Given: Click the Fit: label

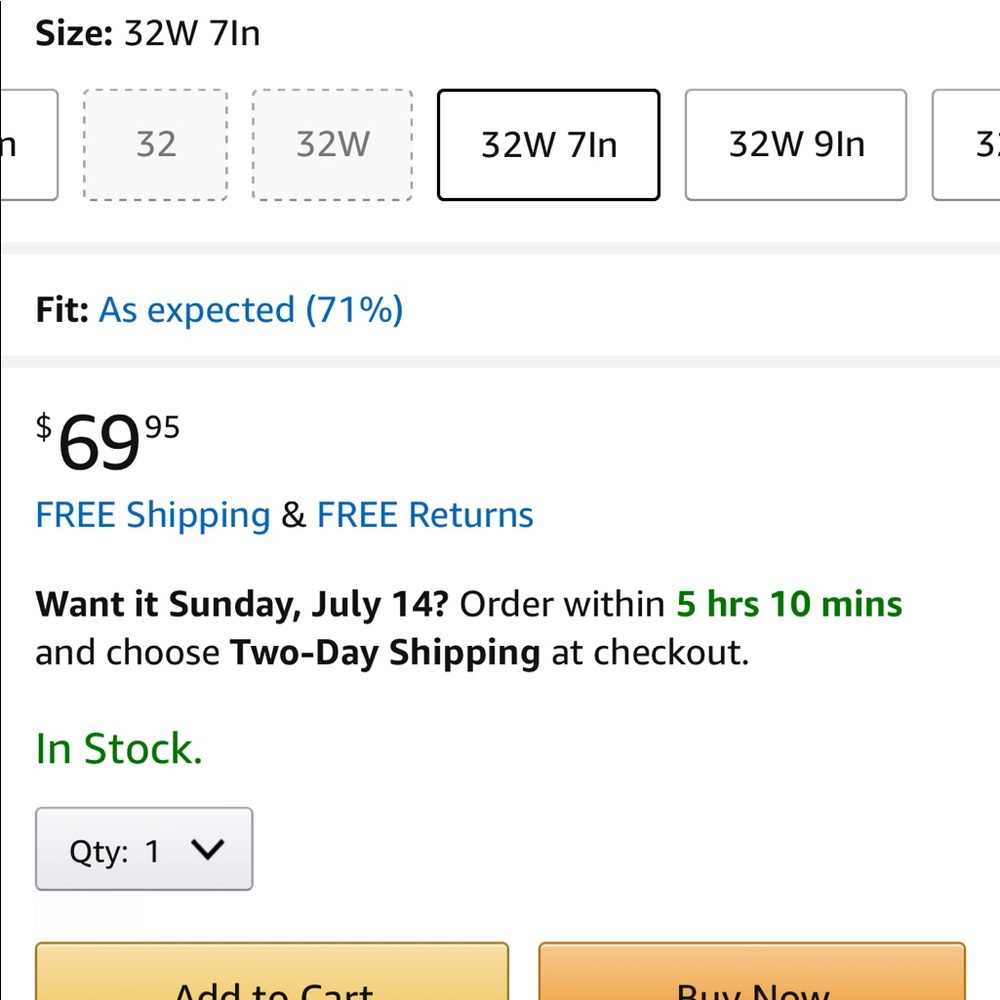Looking at the screenshot, I should tap(62, 310).
